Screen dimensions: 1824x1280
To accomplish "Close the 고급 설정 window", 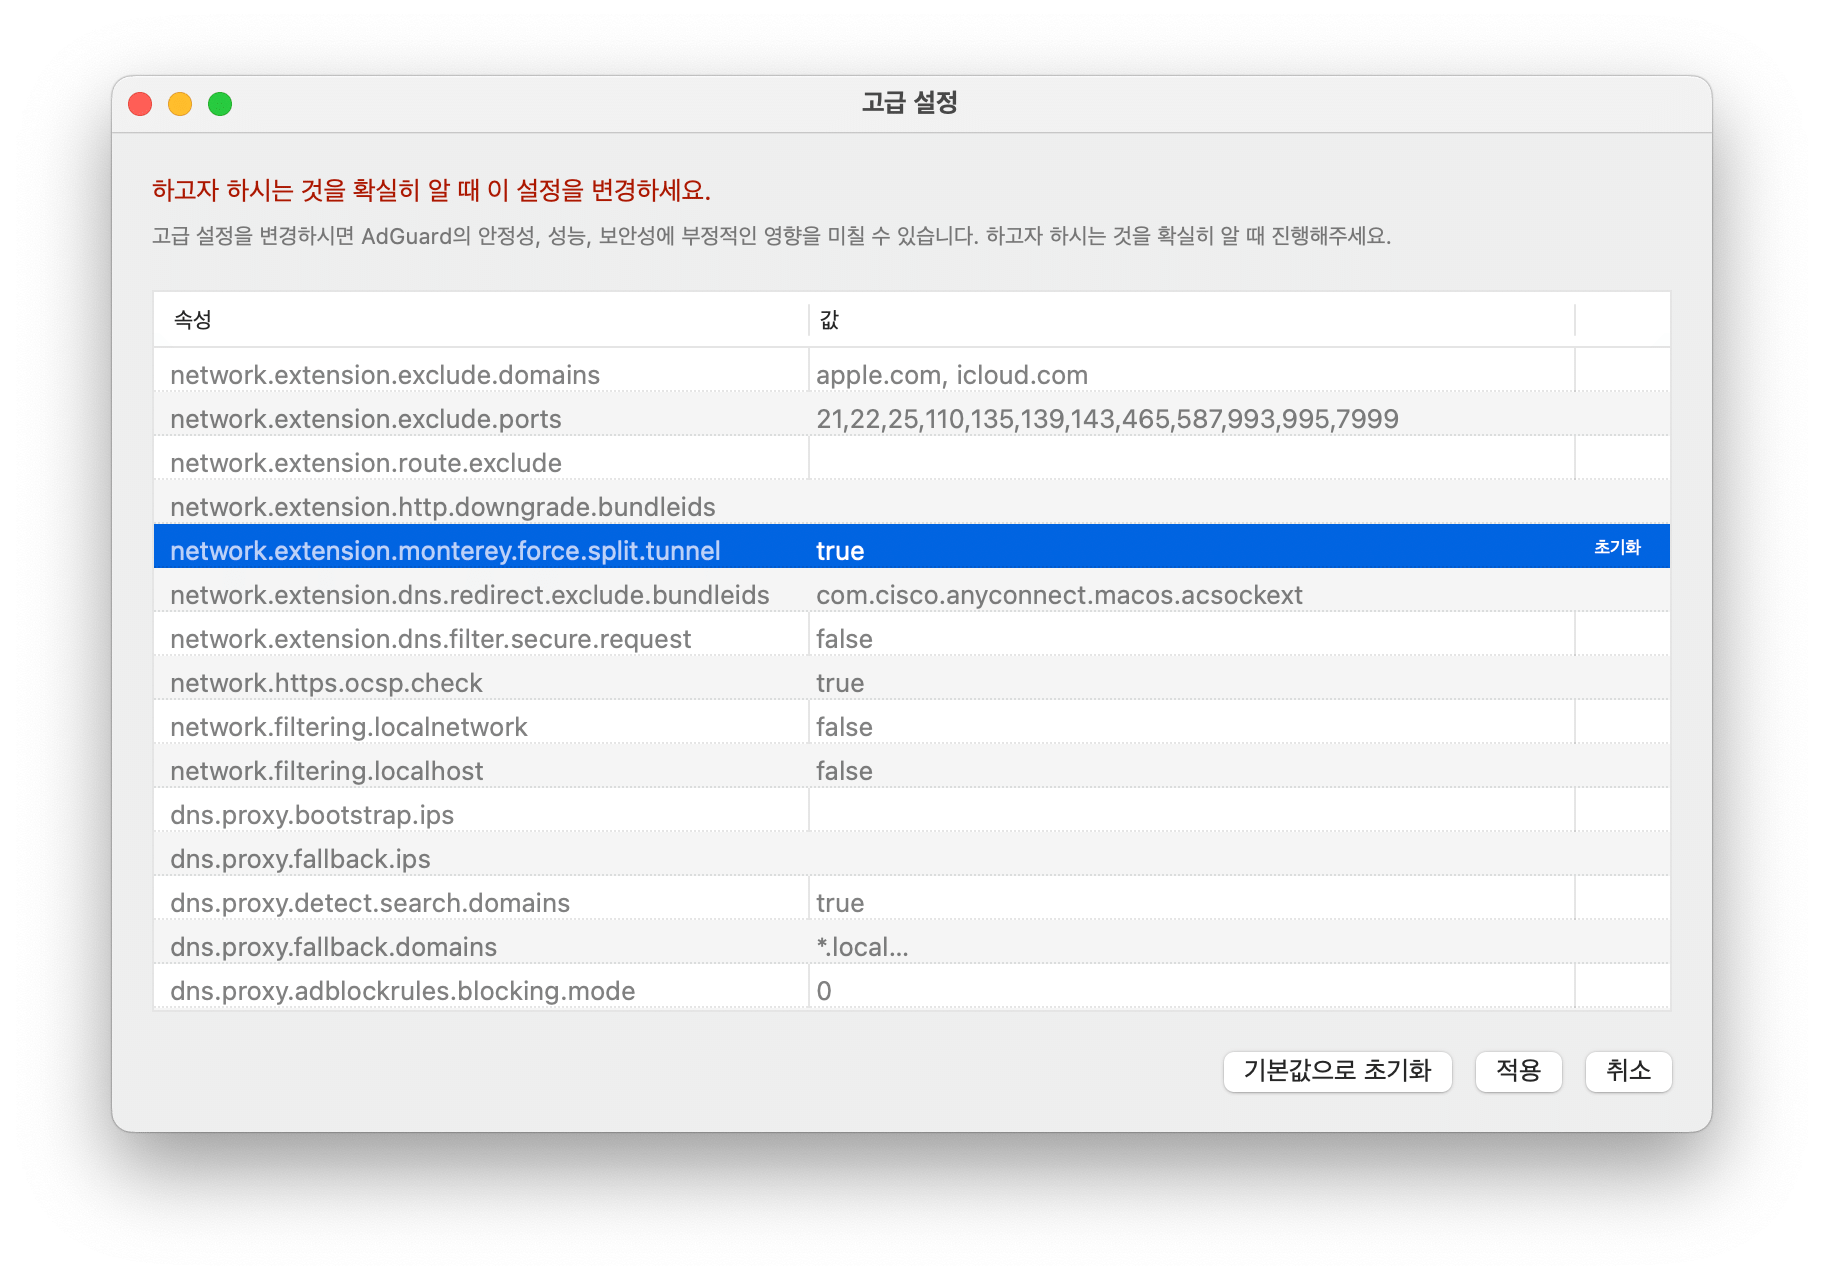I will [140, 104].
